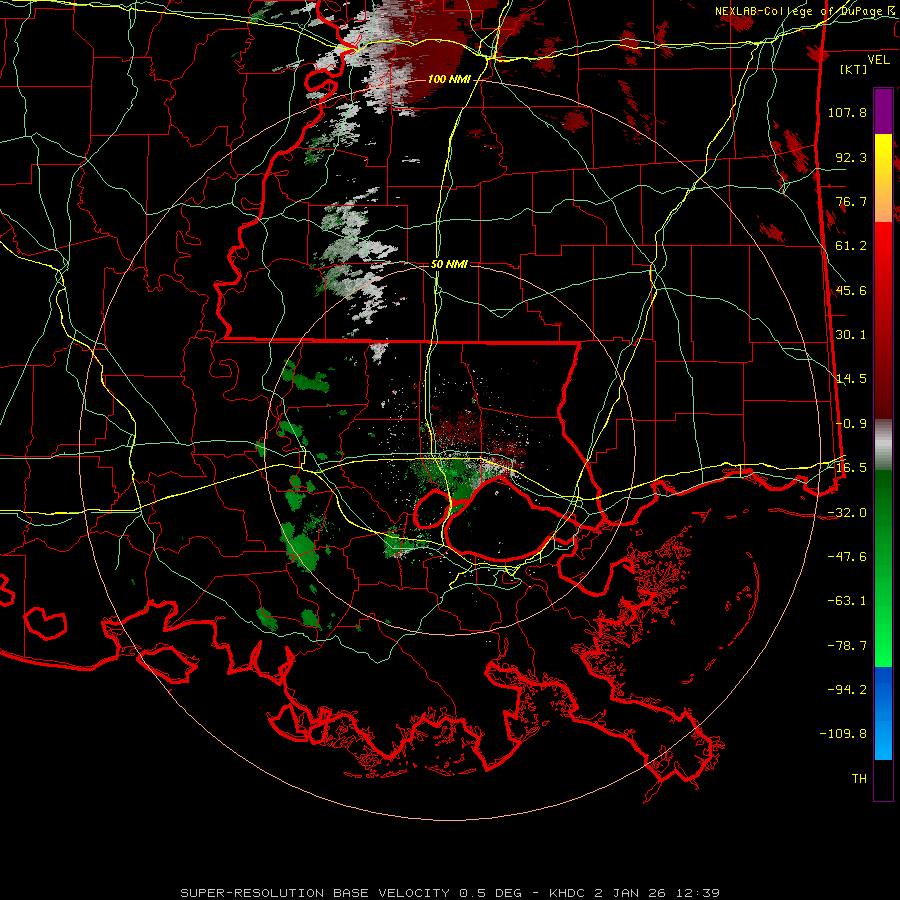Image resolution: width=900 pixels, height=900 pixels.
Task: Click the VEL legend title
Action: [x=878, y=60]
